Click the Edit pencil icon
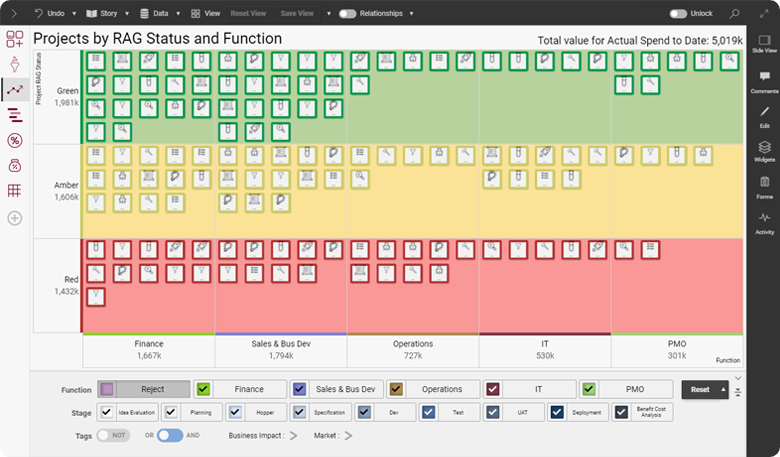This screenshot has height=457, width=780. click(764, 114)
